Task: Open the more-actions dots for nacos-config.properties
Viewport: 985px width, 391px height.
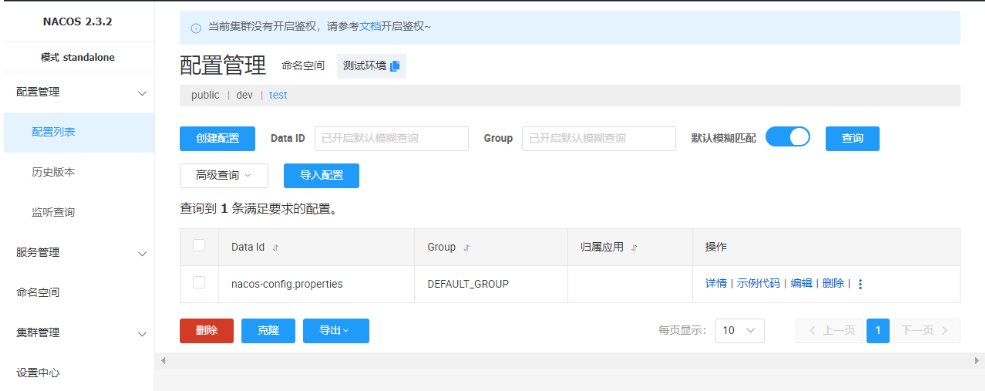Action: 860,284
